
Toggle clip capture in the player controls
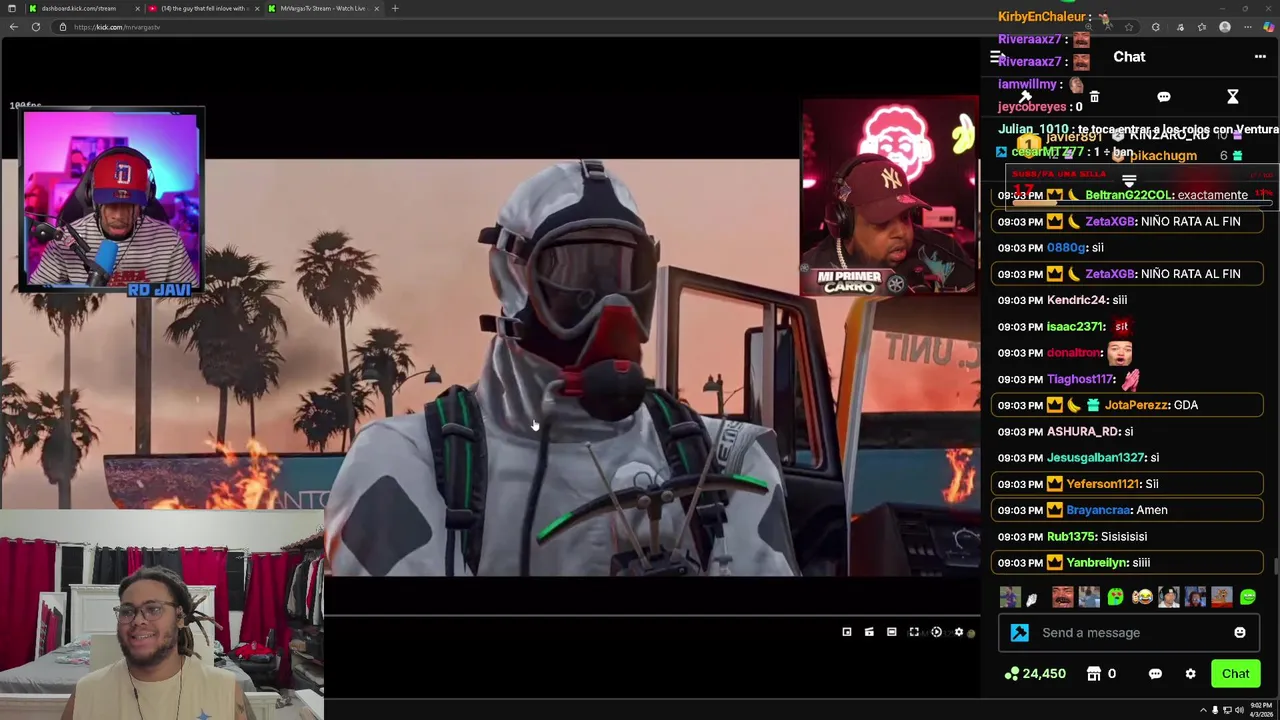[x=869, y=632]
